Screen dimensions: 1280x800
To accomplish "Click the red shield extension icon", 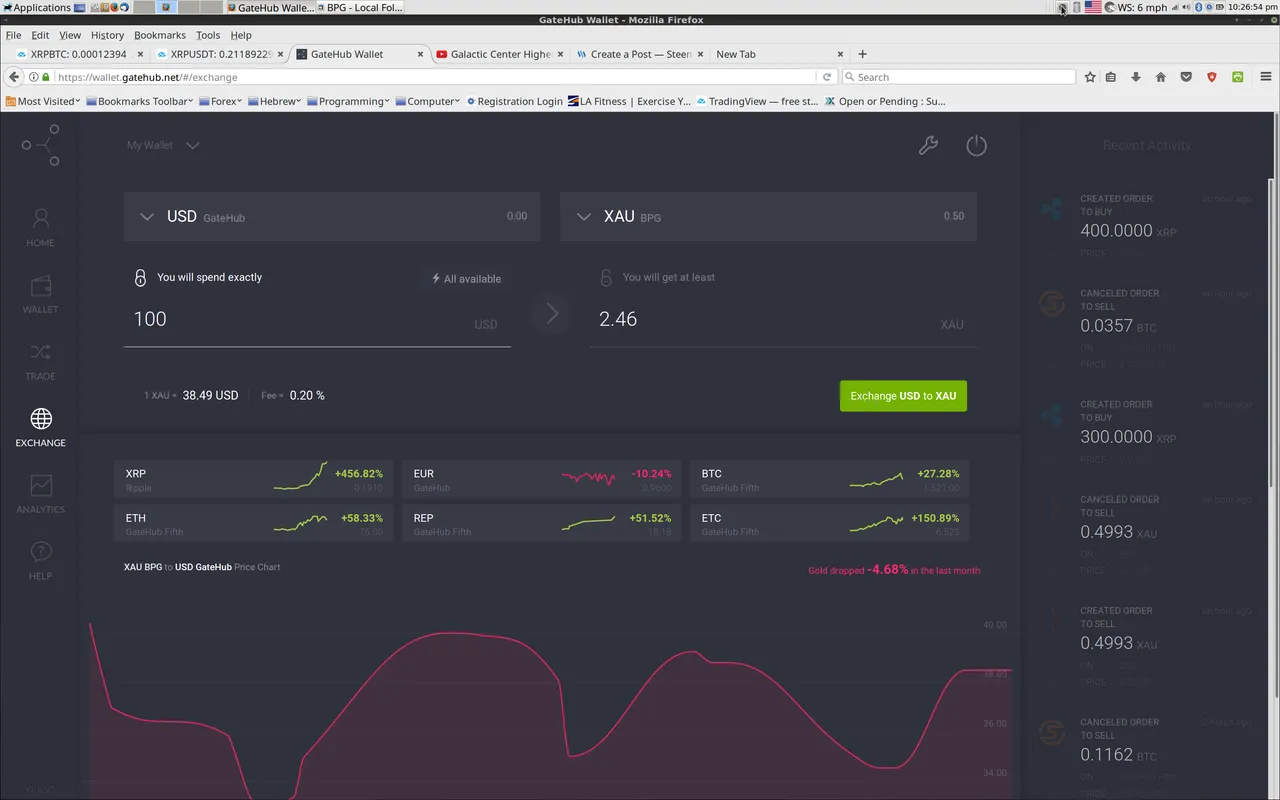I will [1212, 77].
